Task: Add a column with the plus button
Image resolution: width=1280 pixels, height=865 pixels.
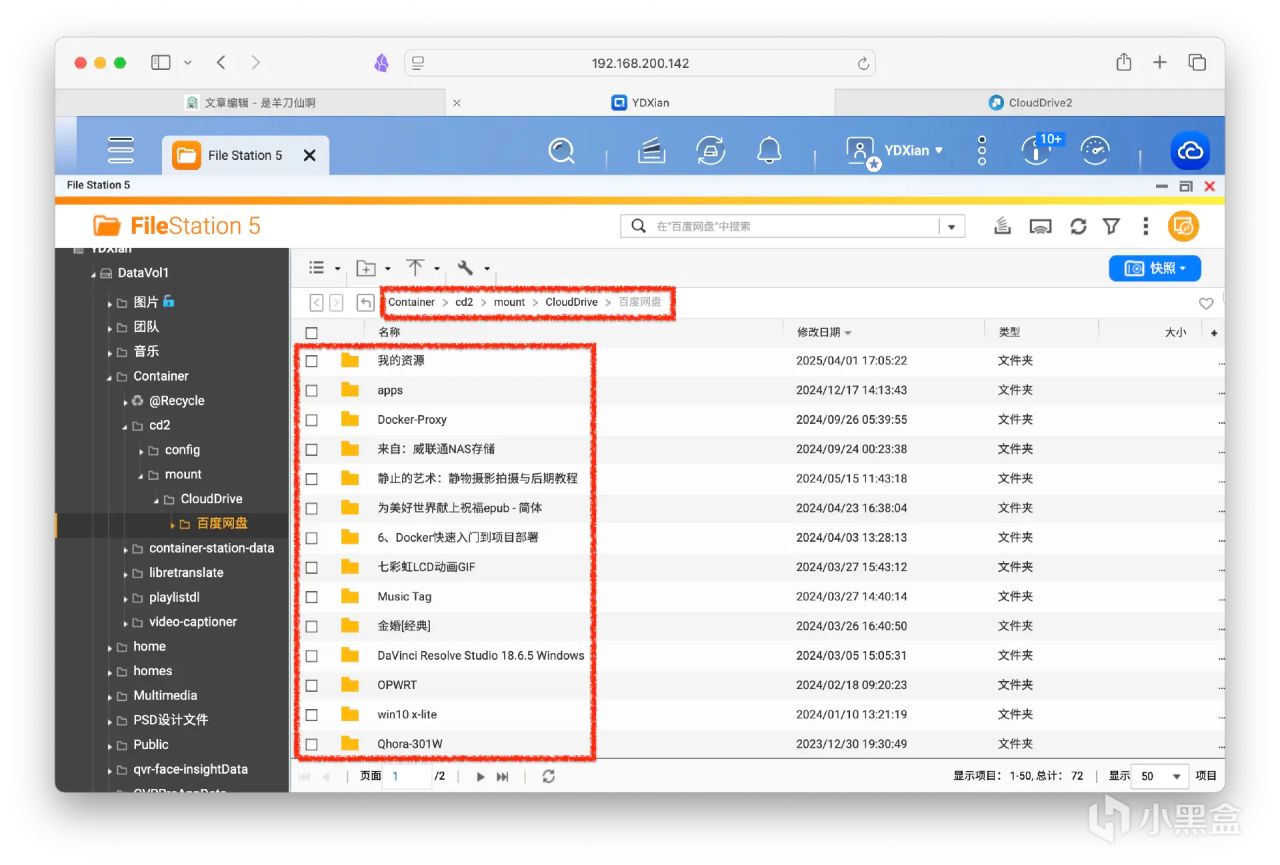Action: [1214, 333]
